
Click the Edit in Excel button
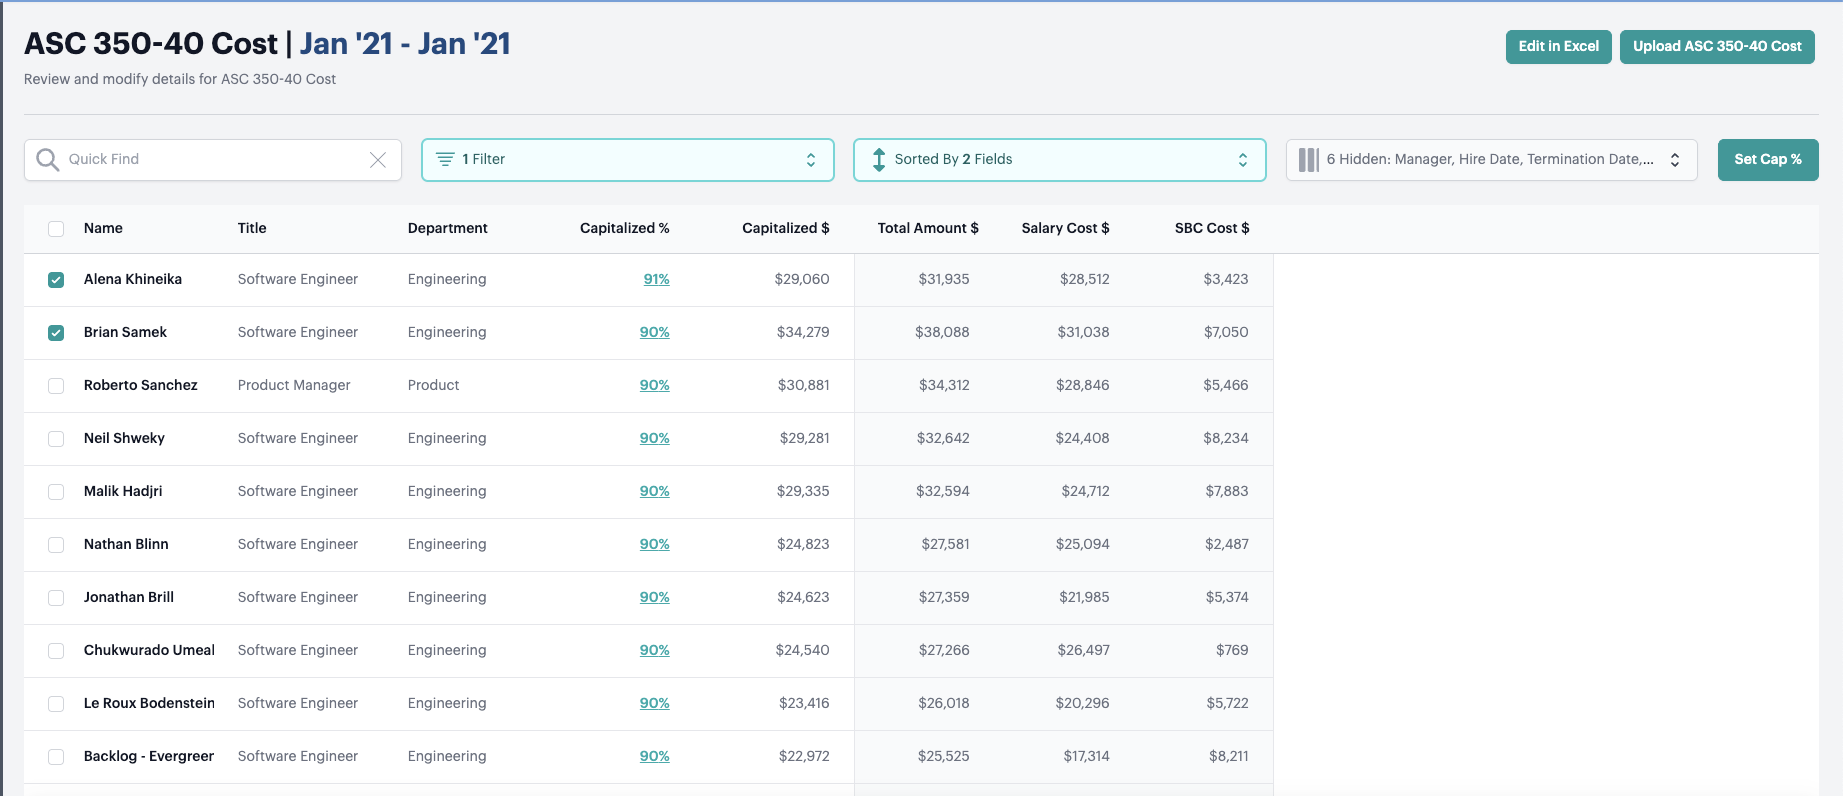pos(1558,47)
